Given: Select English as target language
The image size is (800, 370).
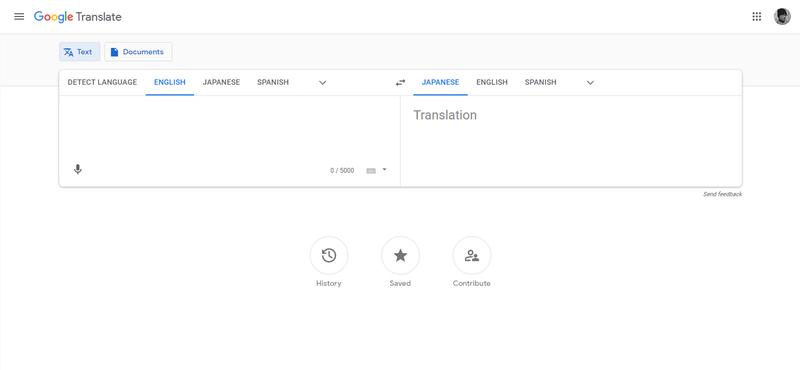Looking at the screenshot, I should point(492,82).
